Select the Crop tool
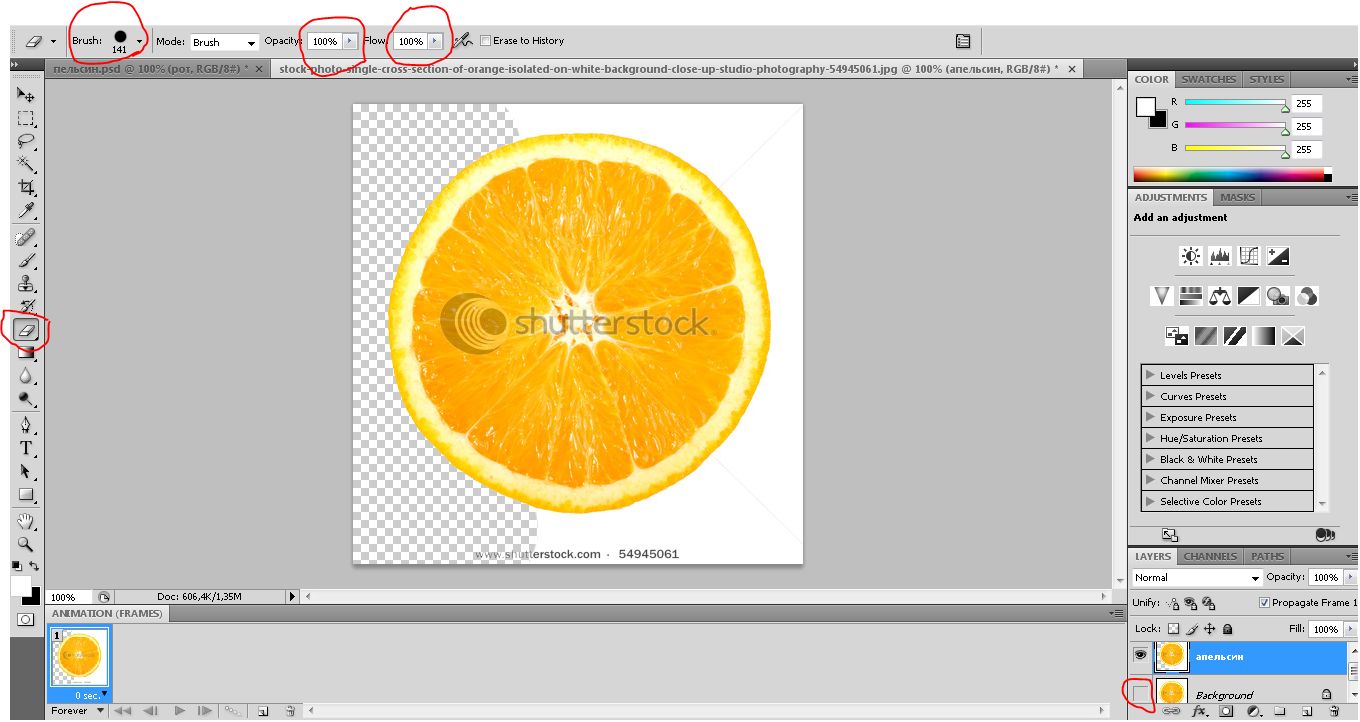The width and height of the screenshot is (1360, 722). click(26, 187)
